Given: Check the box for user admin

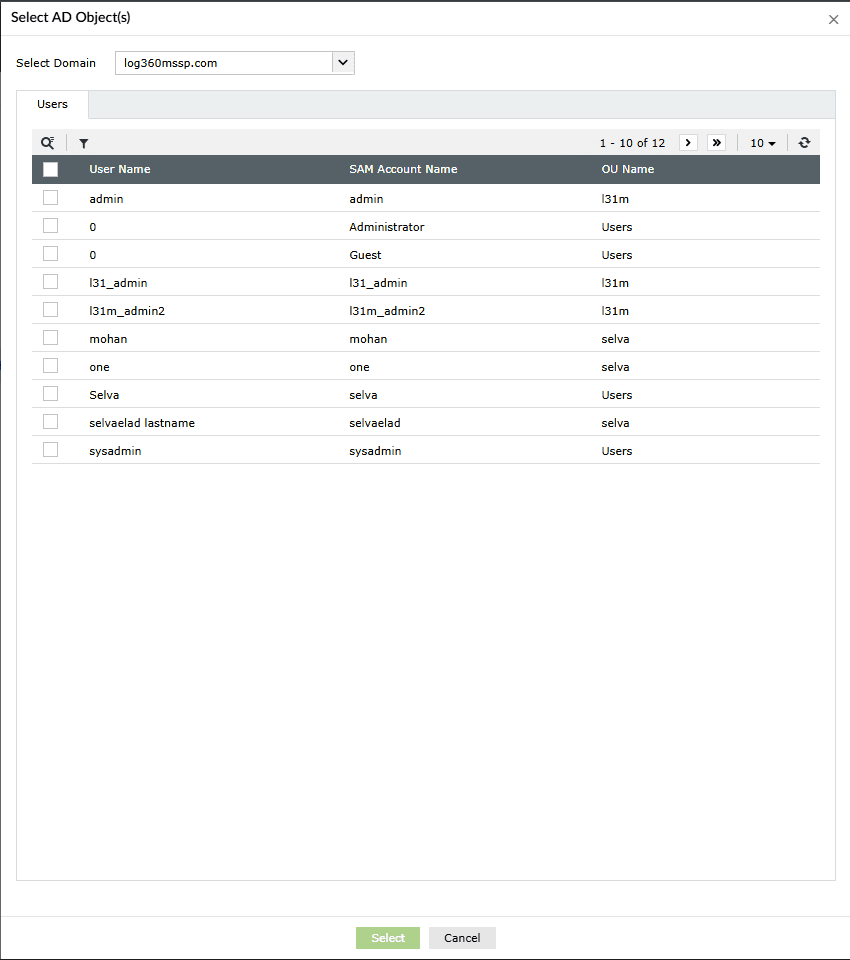Looking at the screenshot, I should (x=50, y=198).
